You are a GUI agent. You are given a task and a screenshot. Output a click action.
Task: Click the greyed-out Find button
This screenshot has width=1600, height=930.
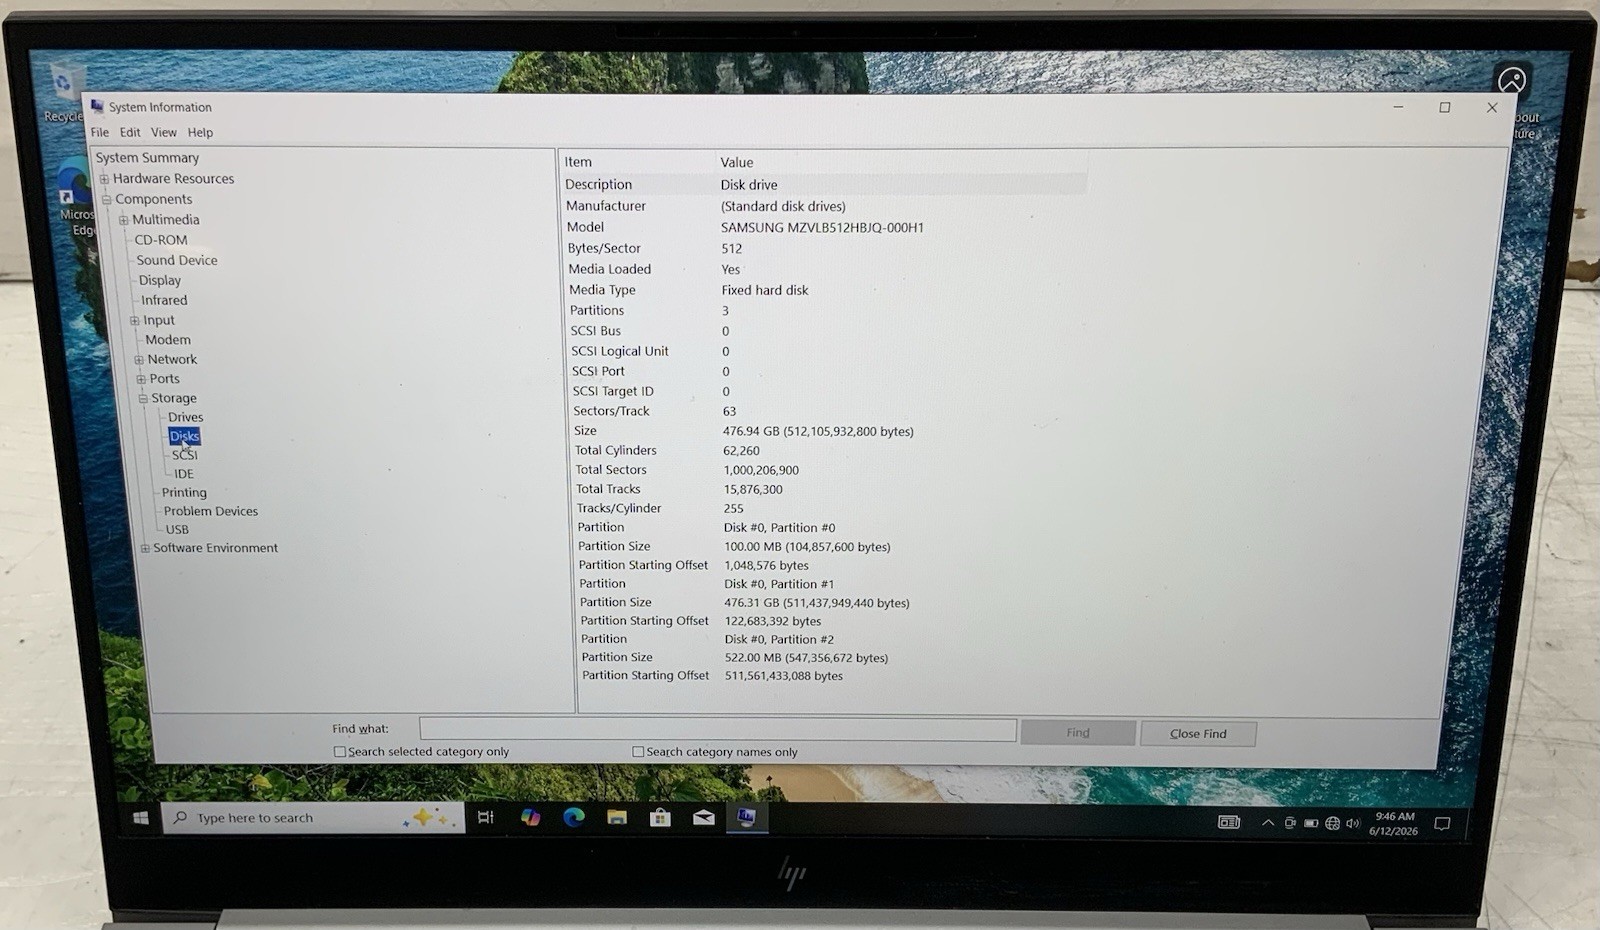(1078, 733)
